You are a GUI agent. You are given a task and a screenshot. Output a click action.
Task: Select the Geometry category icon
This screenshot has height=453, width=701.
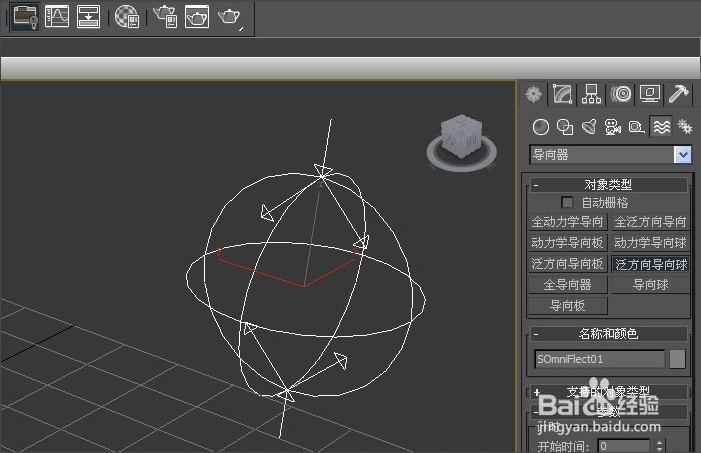[x=541, y=127]
